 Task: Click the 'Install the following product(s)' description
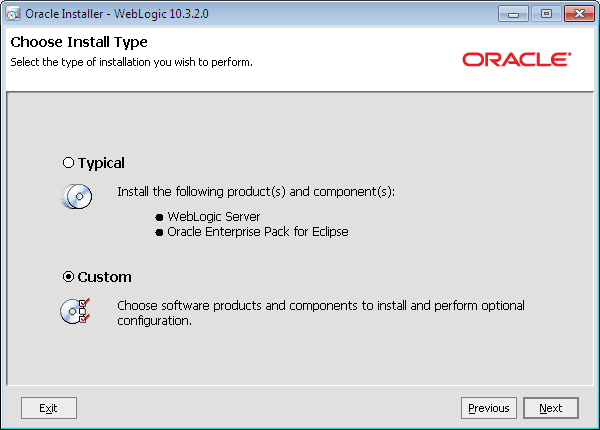pyautogui.click(x=256, y=192)
